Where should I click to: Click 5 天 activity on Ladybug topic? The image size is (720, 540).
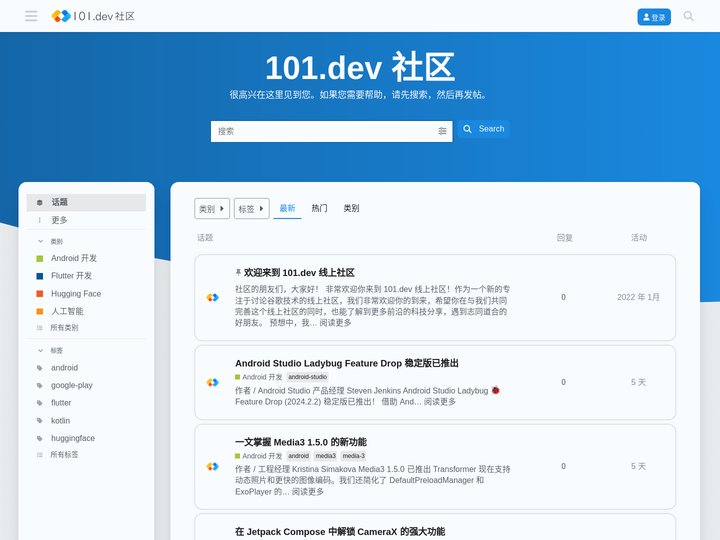pyautogui.click(x=638, y=382)
